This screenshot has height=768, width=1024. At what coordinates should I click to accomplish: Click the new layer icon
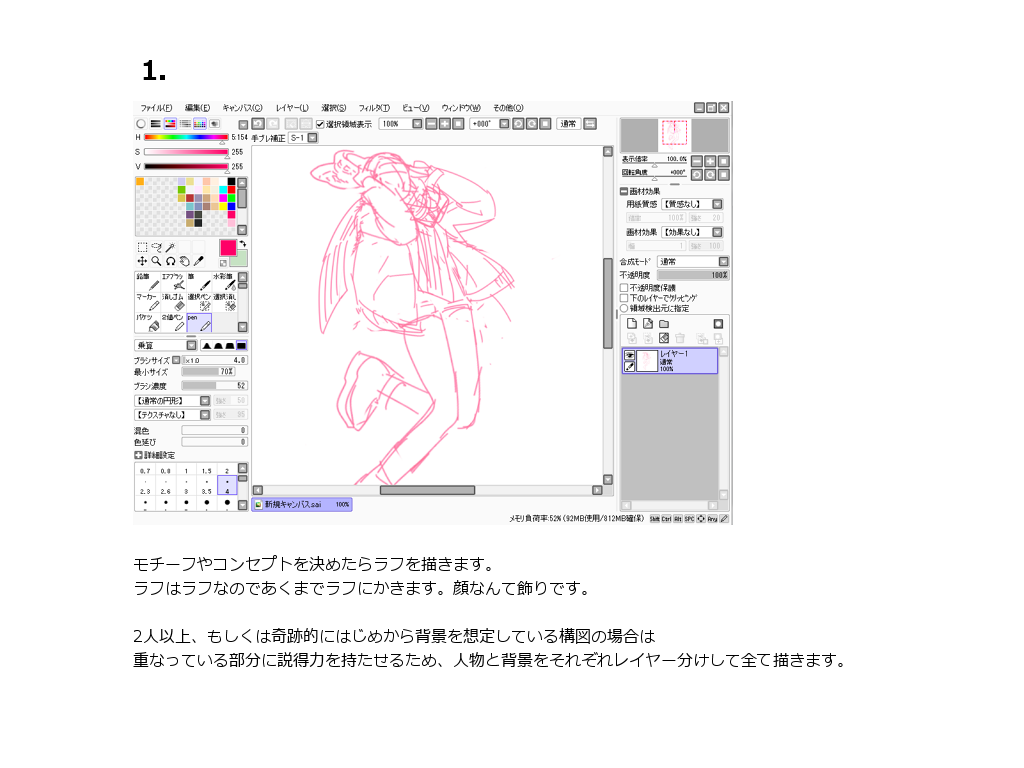tap(631, 324)
